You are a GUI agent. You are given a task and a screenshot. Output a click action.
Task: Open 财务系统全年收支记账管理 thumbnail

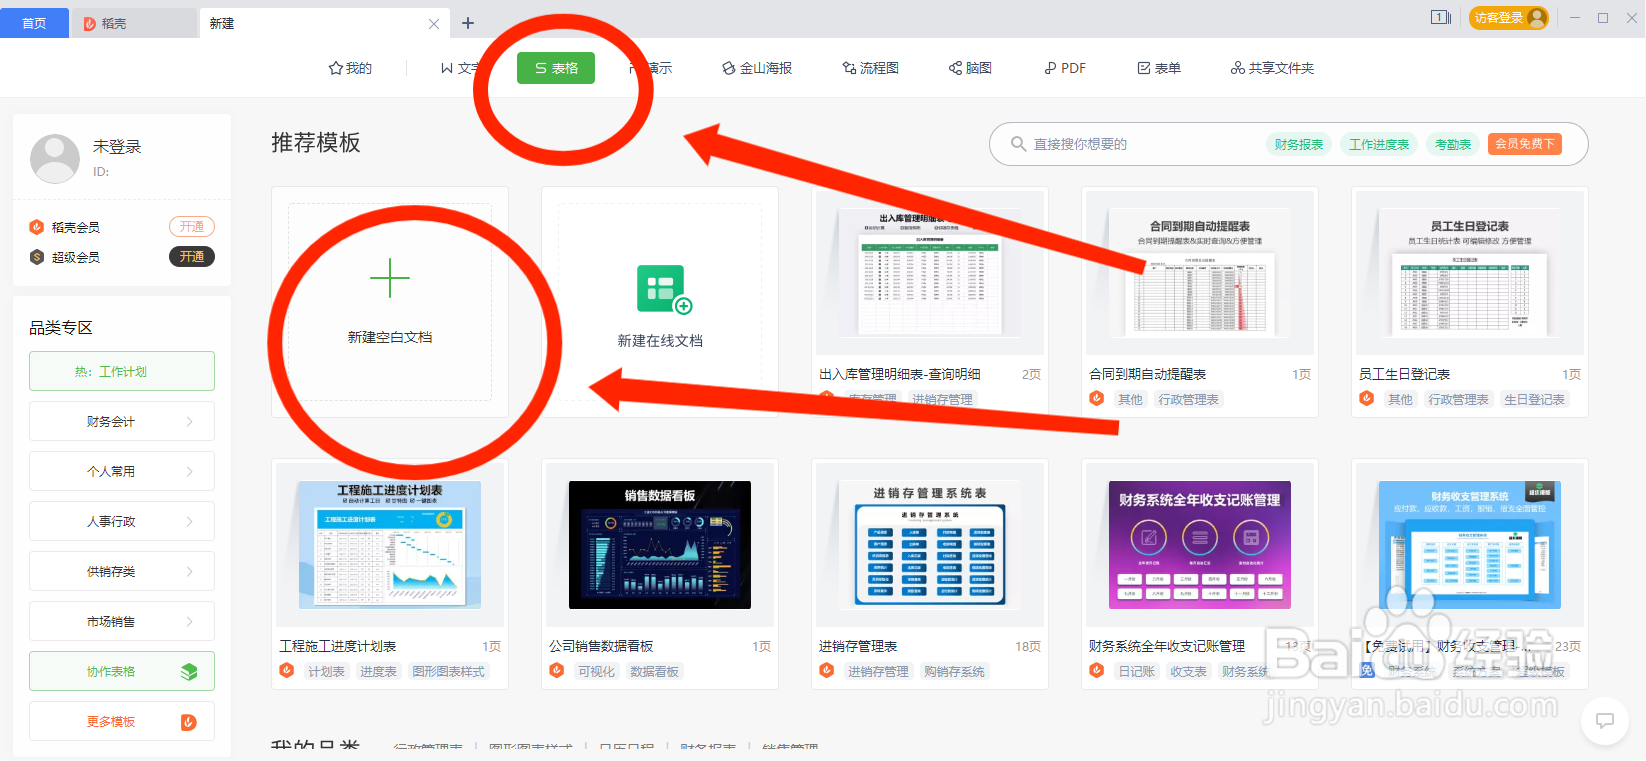click(1200, 545)
